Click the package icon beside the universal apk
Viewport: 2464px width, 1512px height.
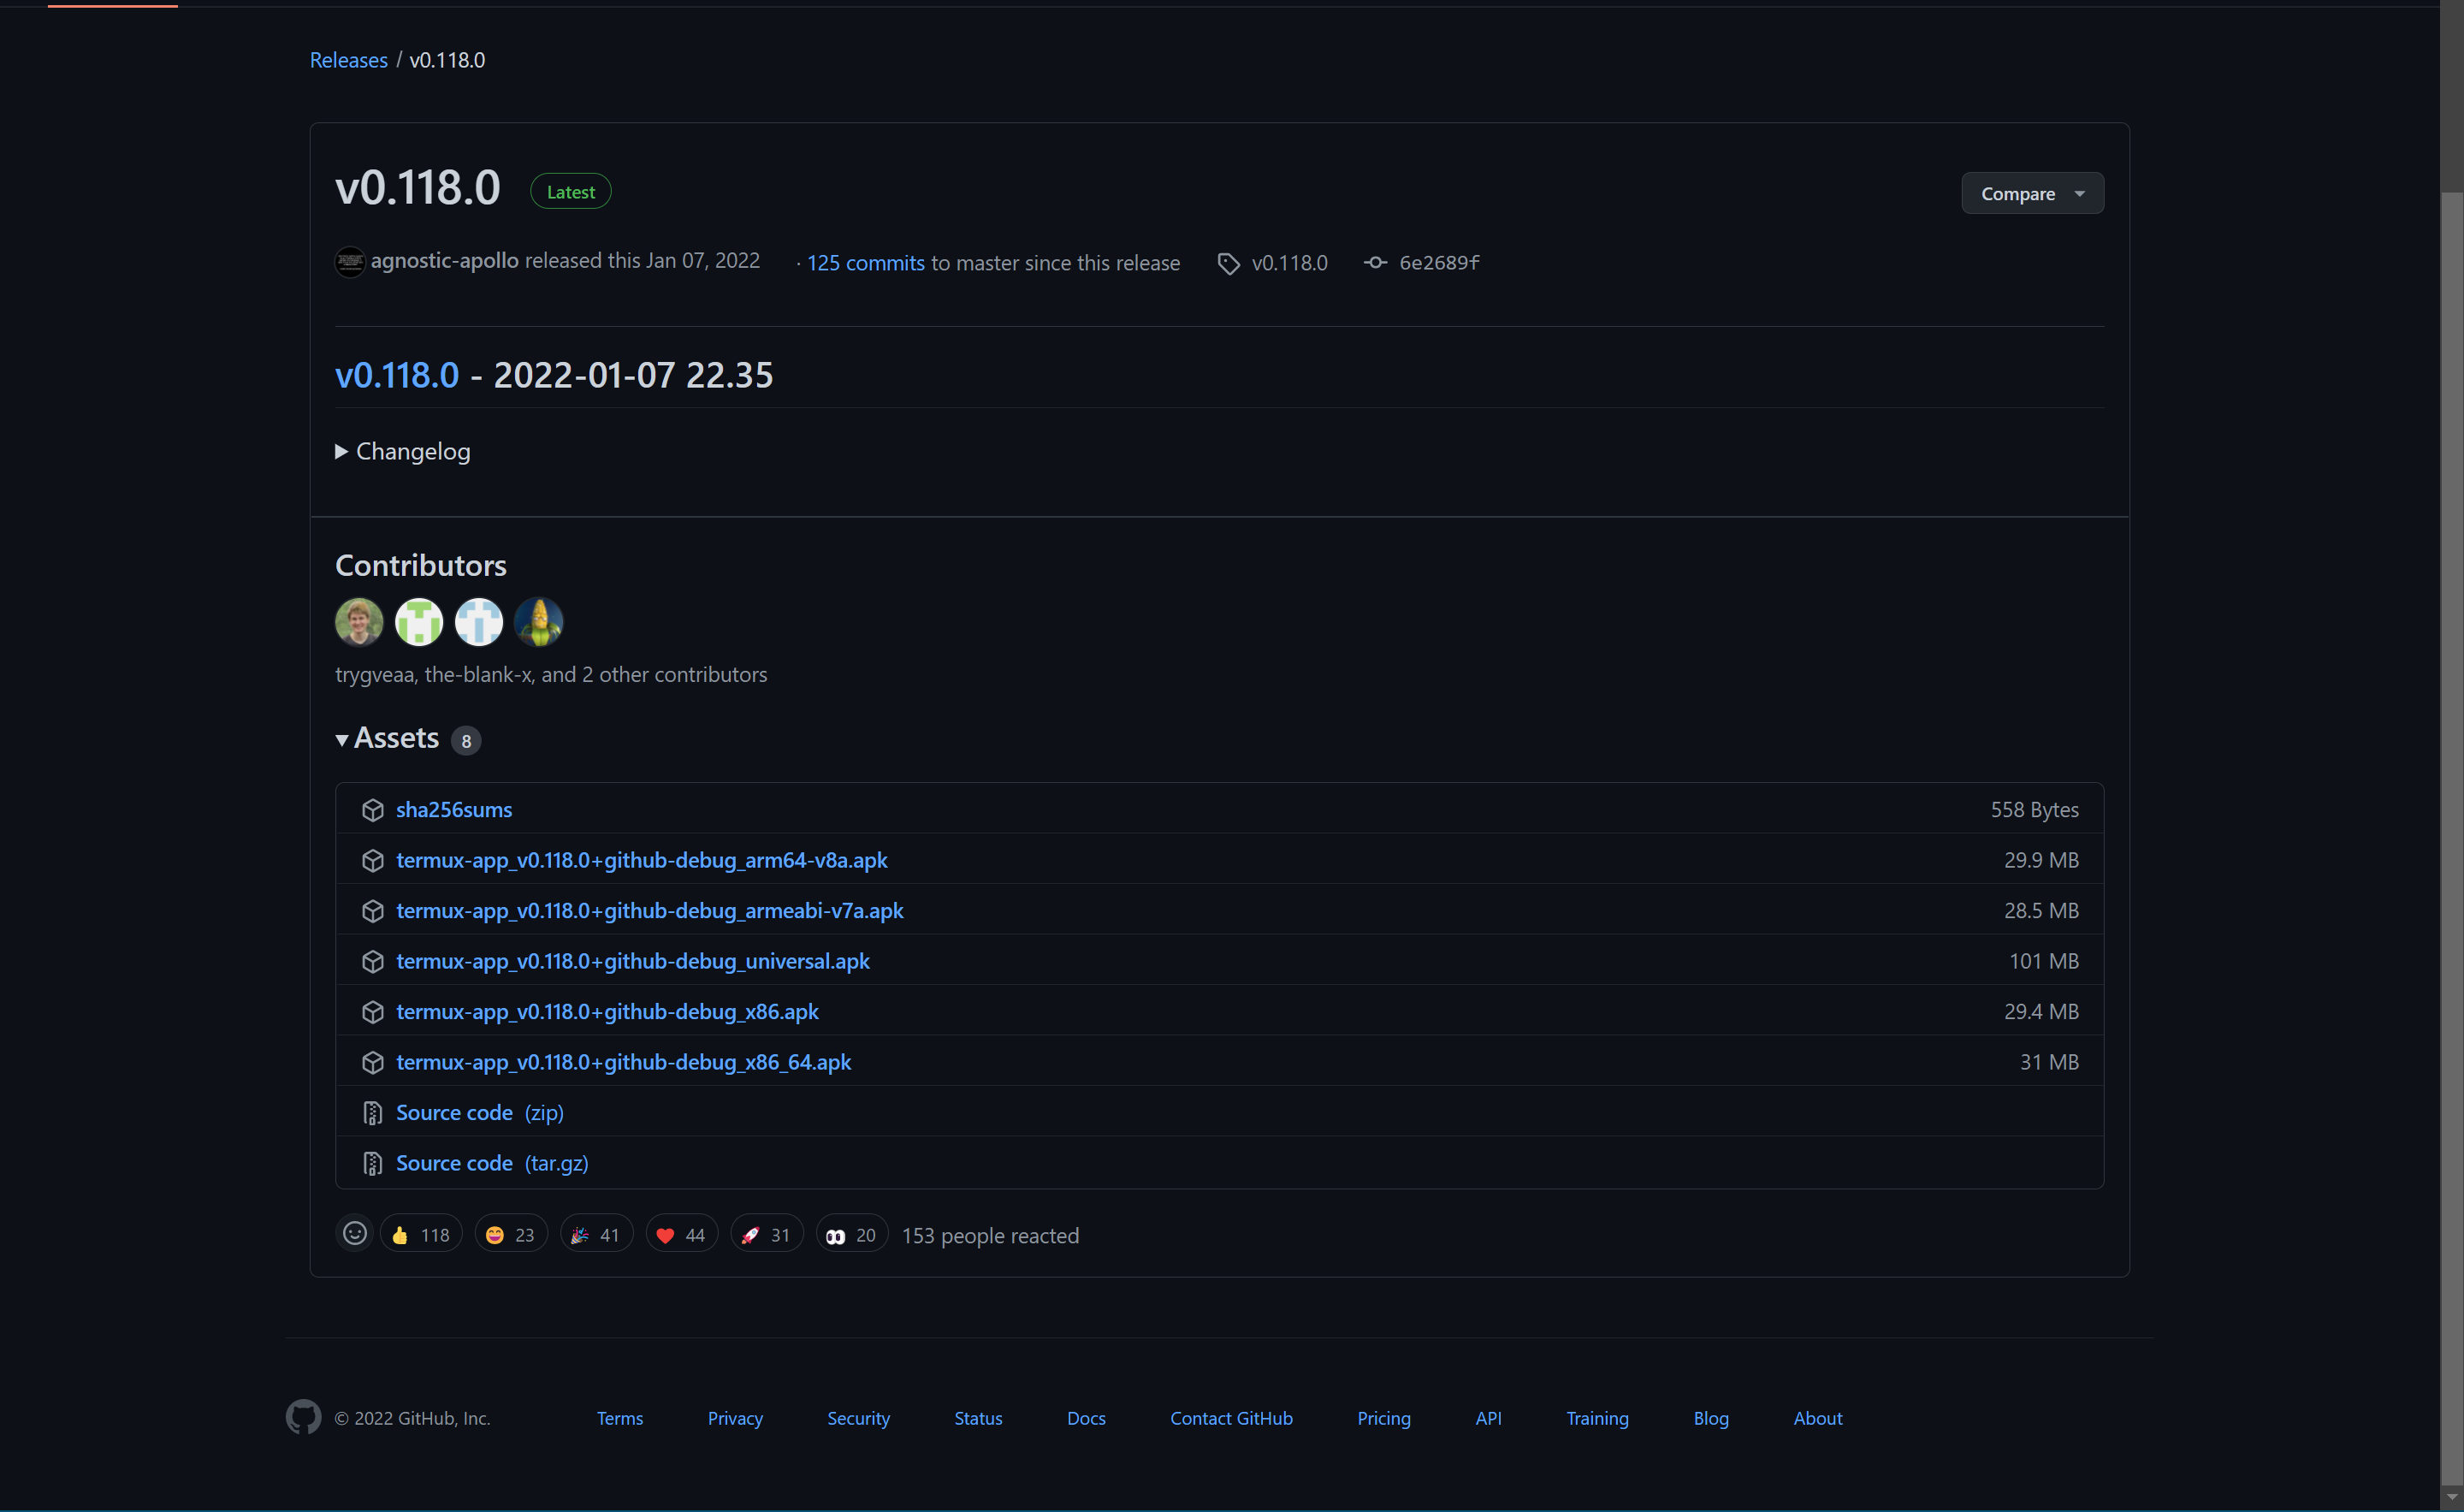point(373,961)
